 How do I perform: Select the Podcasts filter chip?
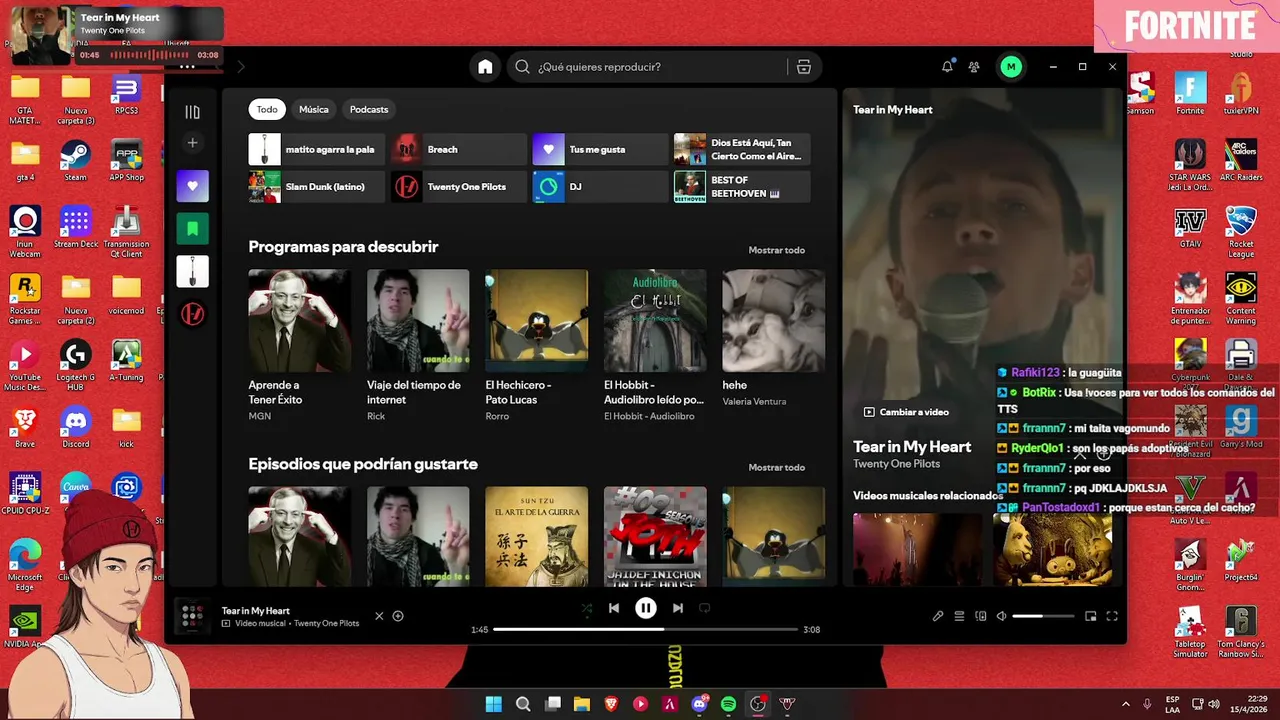pos(369,109)
